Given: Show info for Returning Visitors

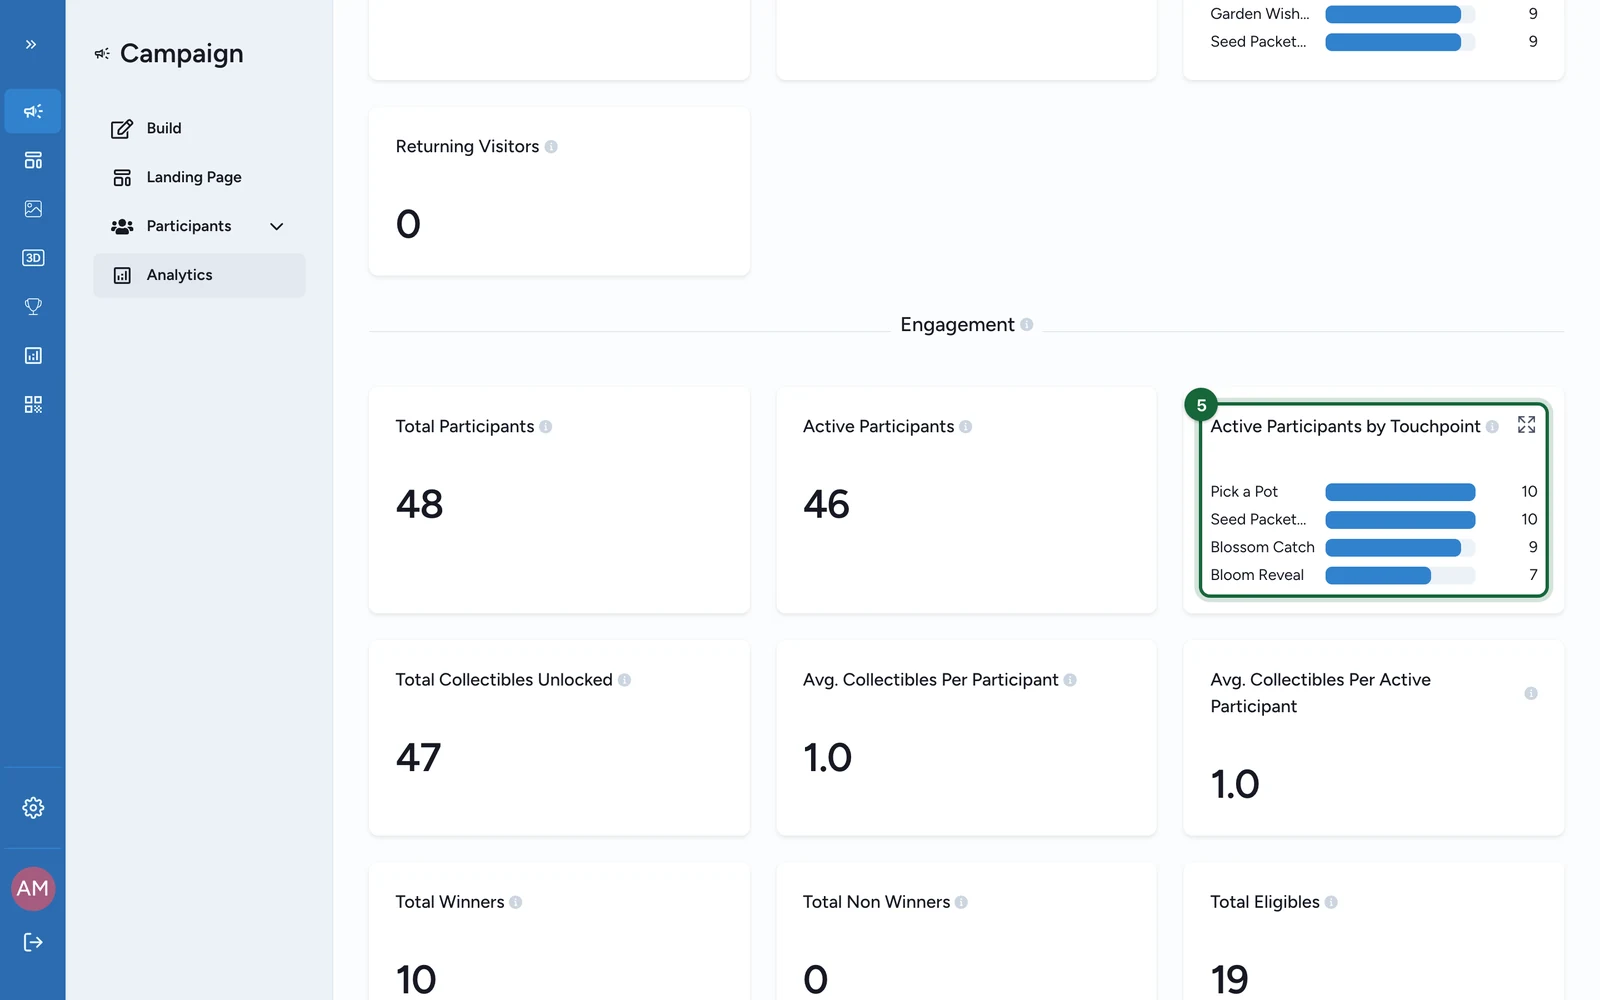Looking at the screenshot, I should tap(551, 147).
